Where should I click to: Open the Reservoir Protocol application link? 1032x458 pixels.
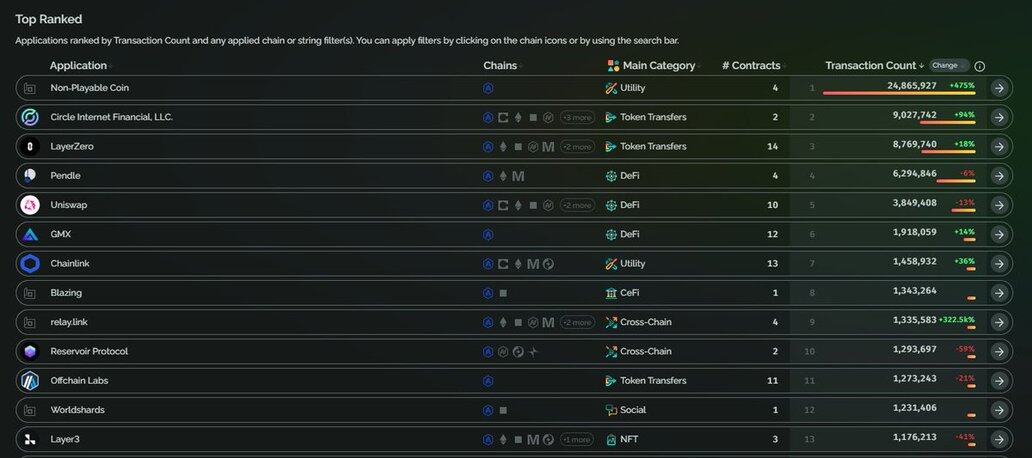[89, 351]
